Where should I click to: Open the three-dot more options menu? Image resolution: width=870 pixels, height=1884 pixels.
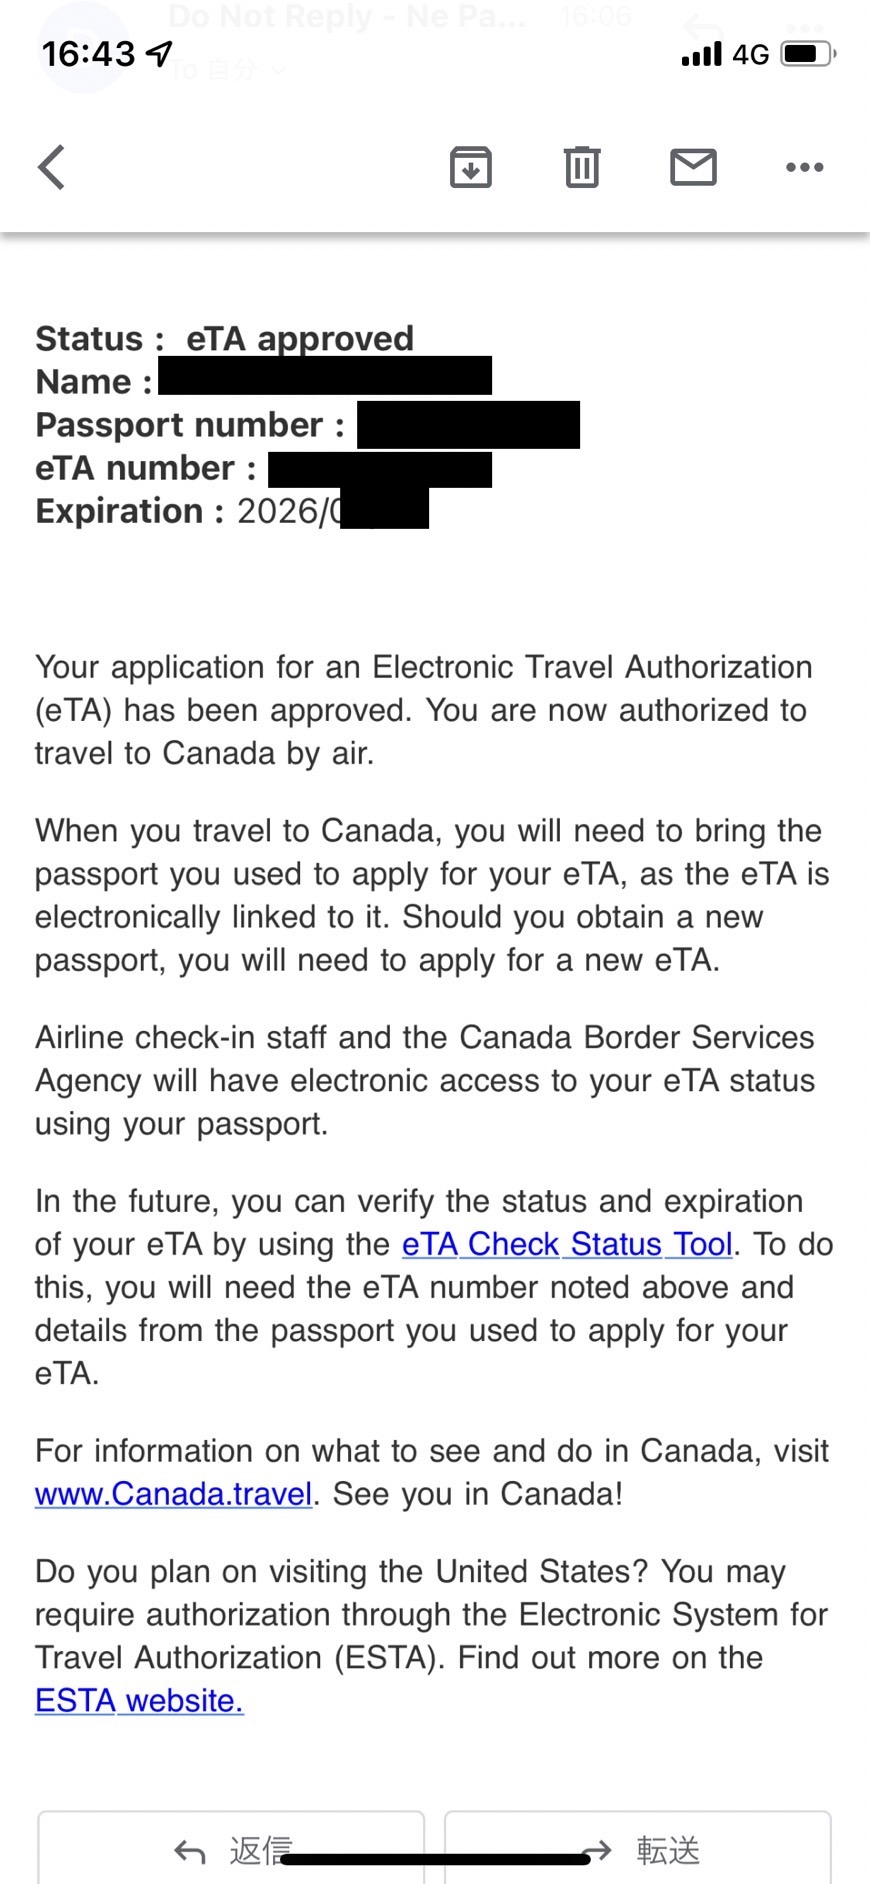805,167
